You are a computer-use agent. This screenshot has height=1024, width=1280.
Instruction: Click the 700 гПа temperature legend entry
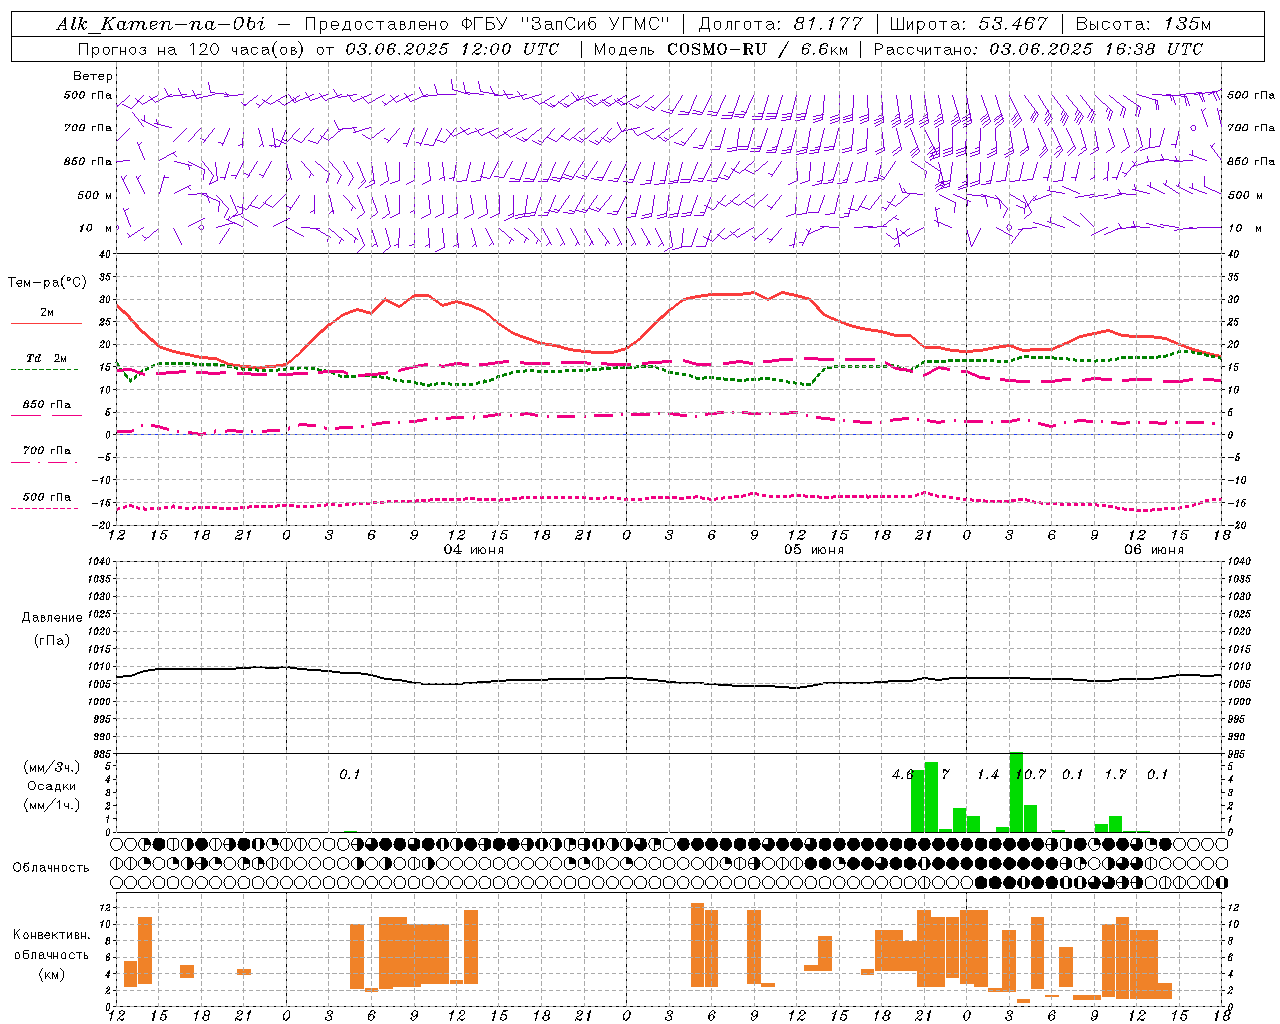coord(47,451)
